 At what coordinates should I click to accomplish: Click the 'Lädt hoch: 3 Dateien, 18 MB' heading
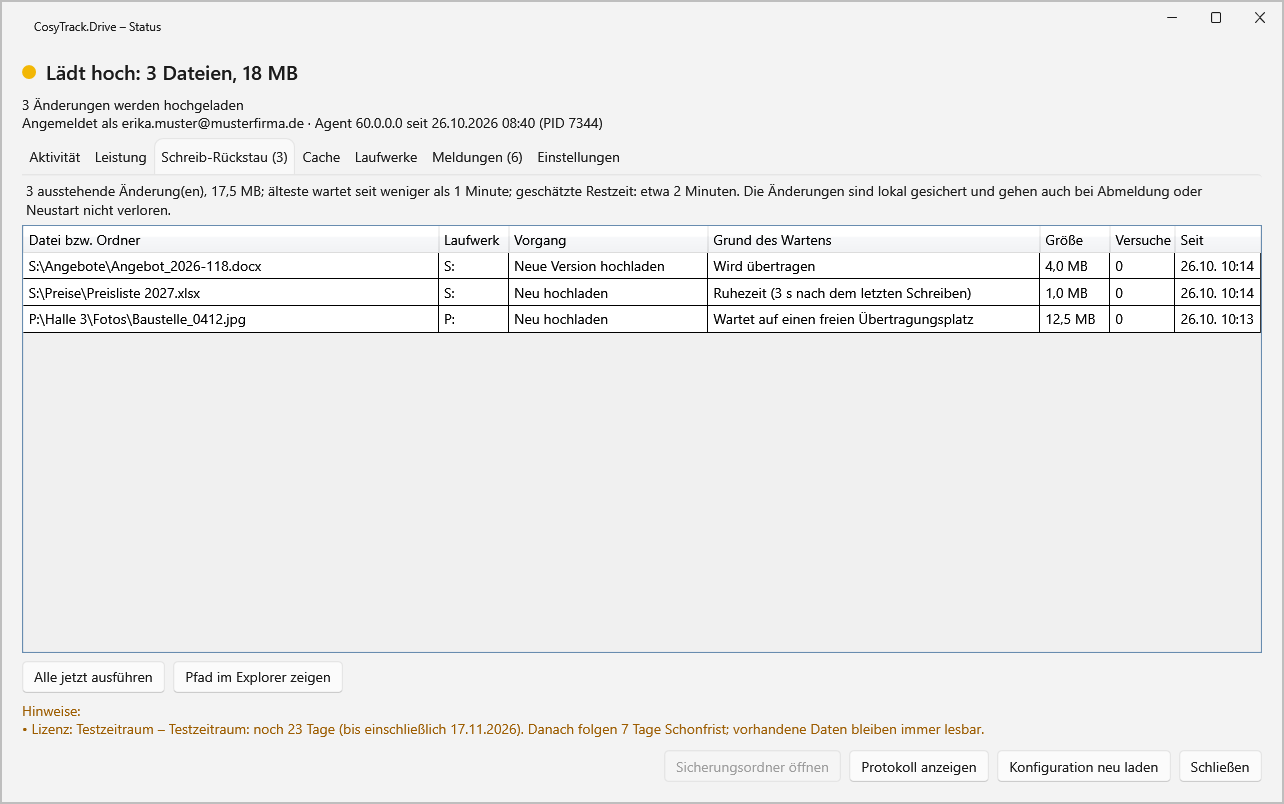click(172, 73)
